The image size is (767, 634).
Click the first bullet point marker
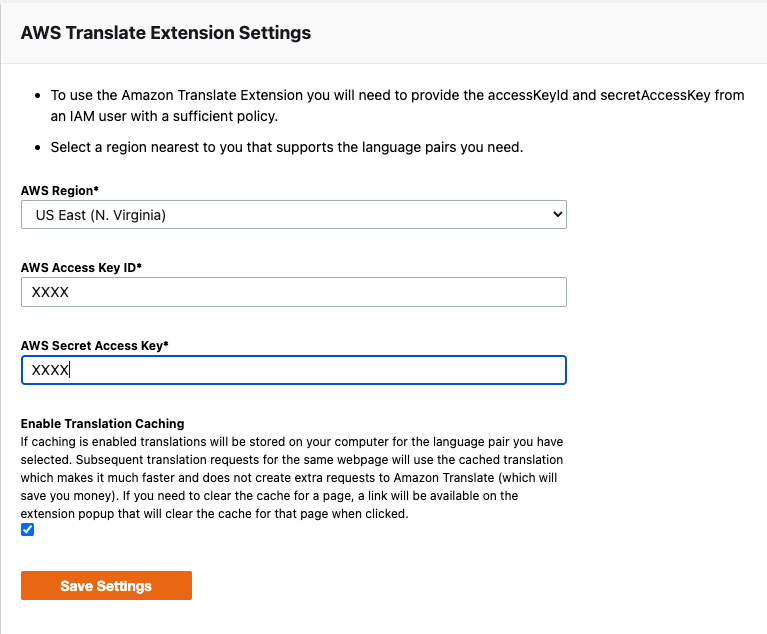click(x=37, y=97)
